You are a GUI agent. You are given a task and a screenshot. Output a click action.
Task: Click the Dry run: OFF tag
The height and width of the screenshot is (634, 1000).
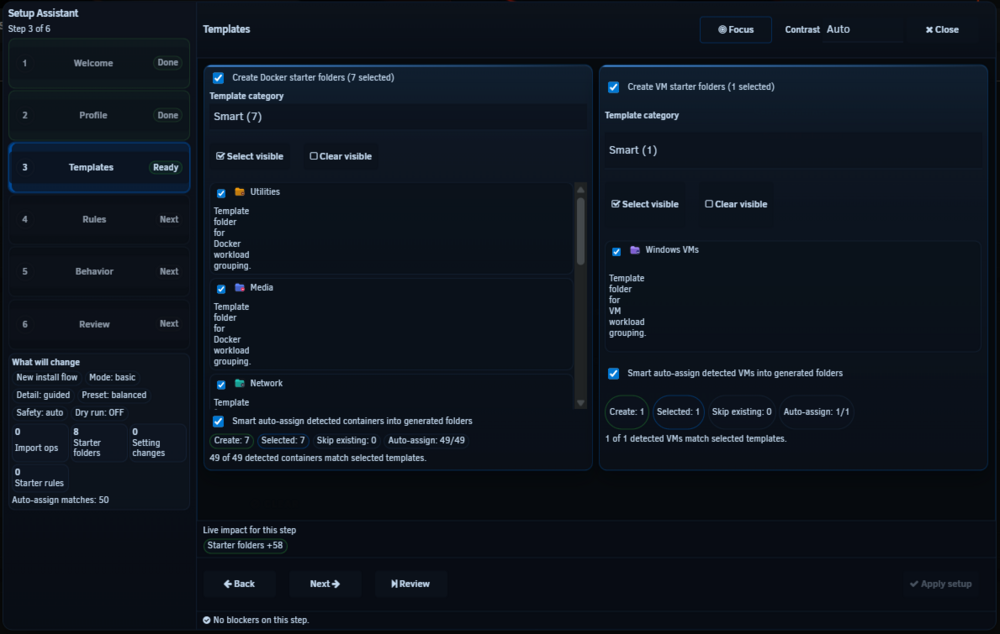99,413
